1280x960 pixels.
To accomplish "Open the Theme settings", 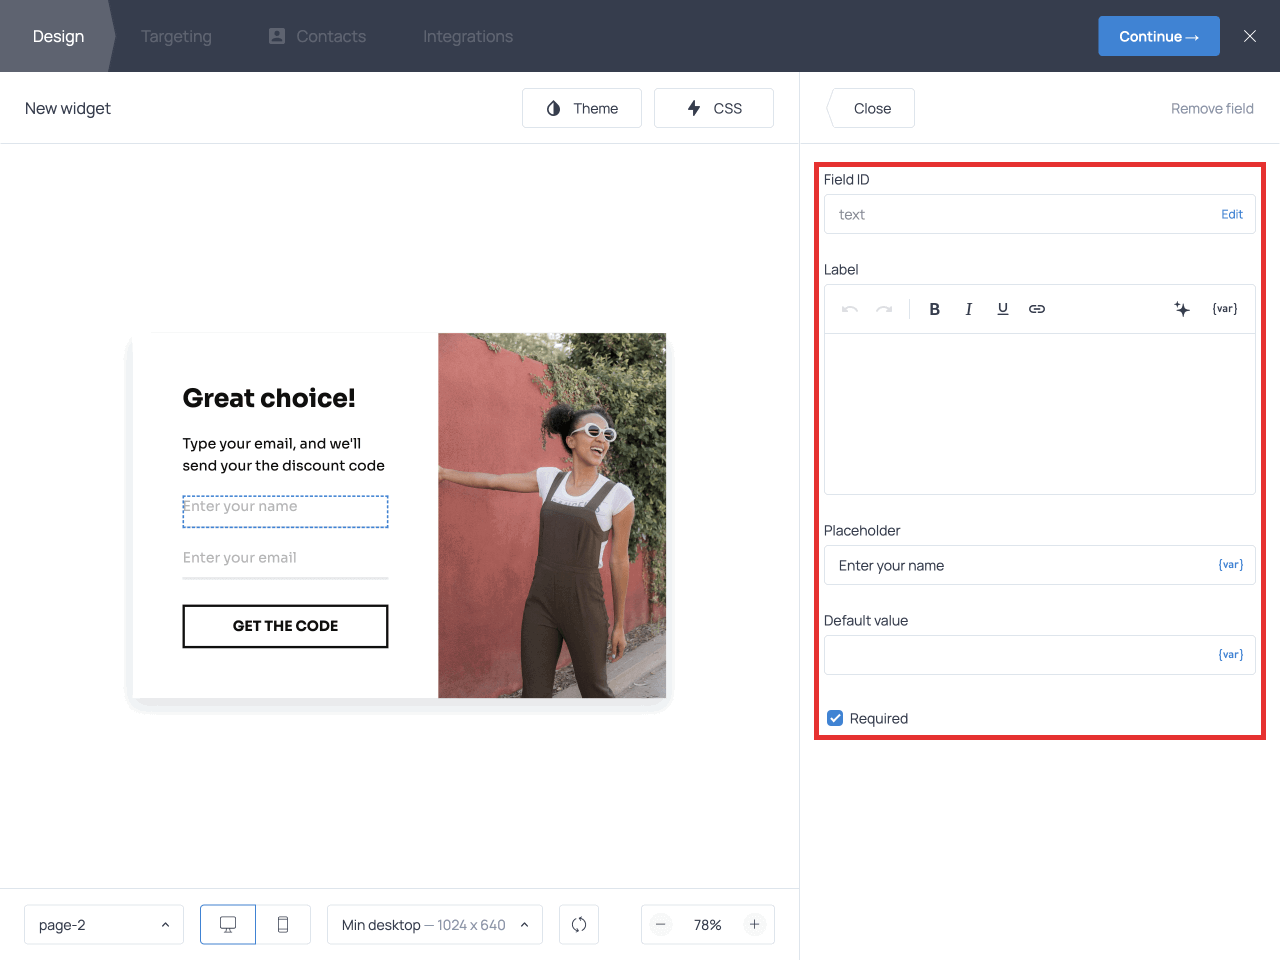I will coord(582,108).
